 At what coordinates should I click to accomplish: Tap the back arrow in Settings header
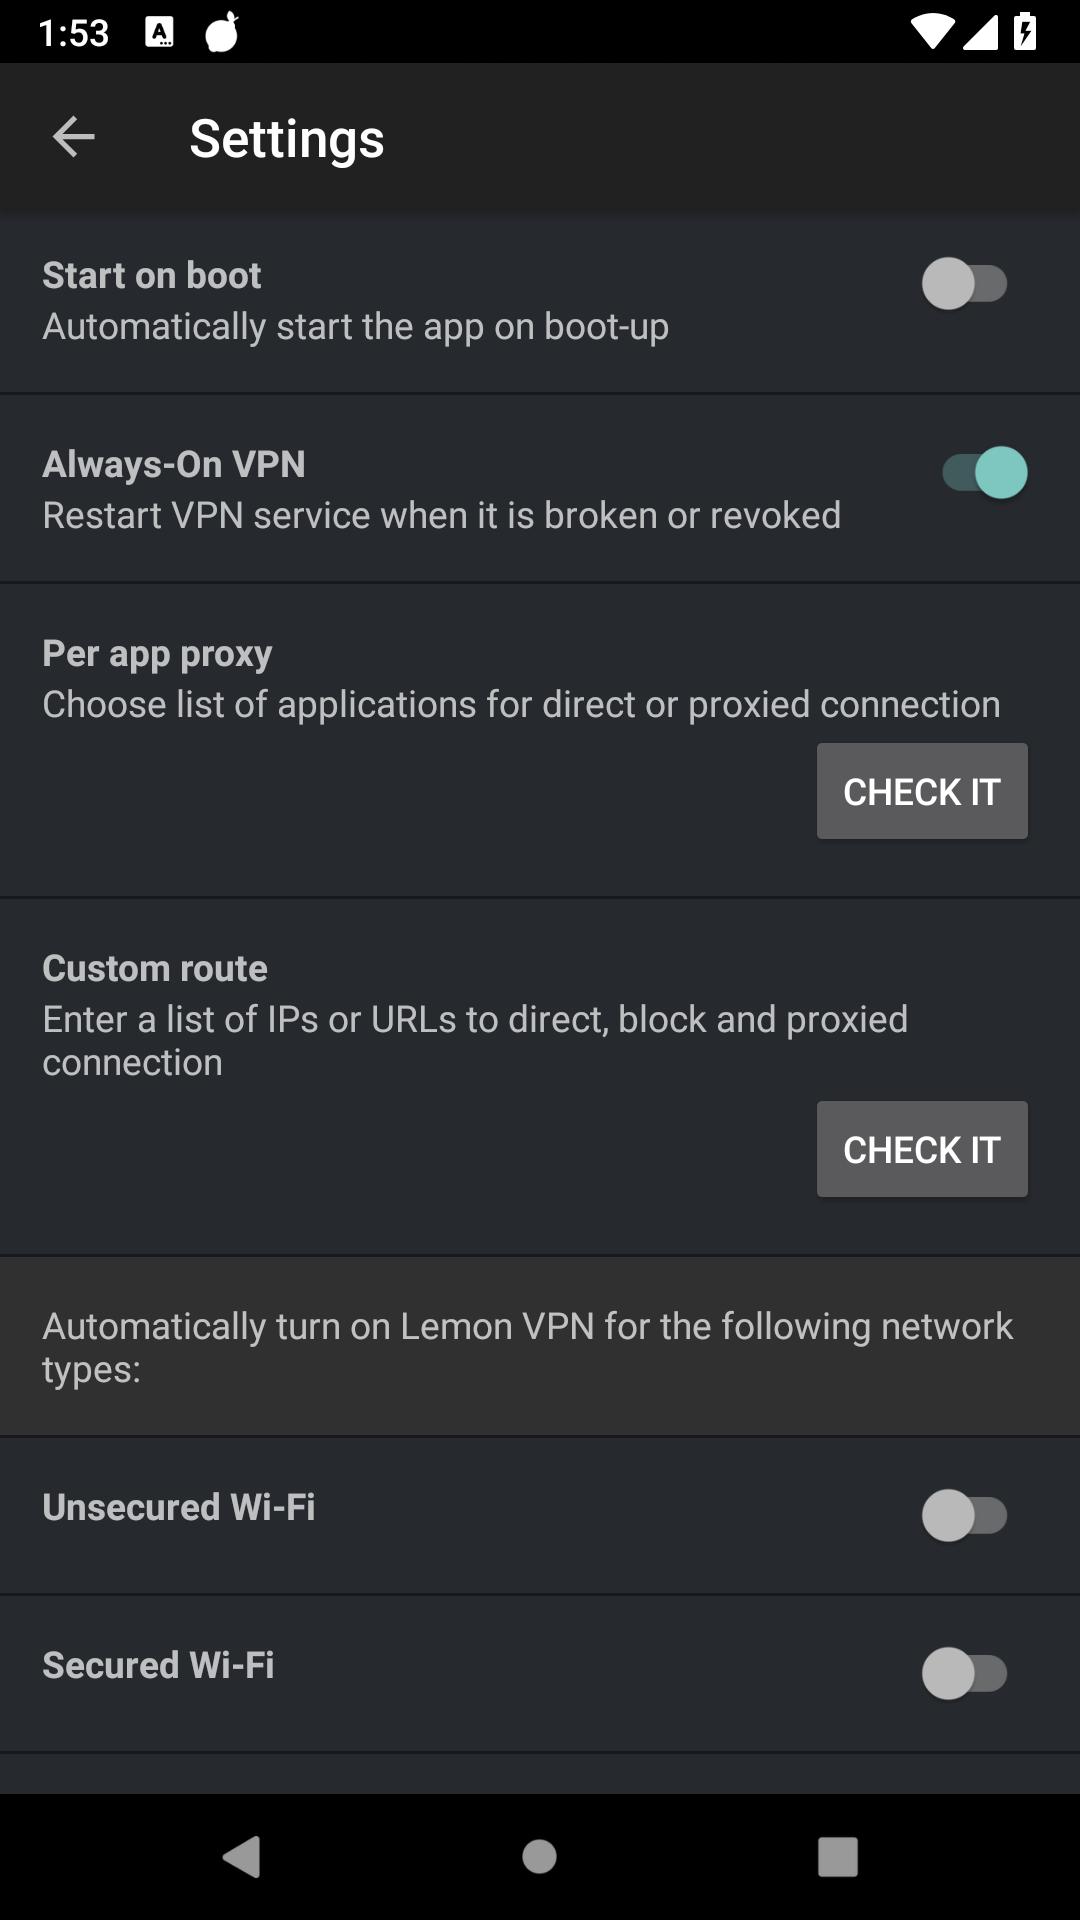[x=73, y=137]
